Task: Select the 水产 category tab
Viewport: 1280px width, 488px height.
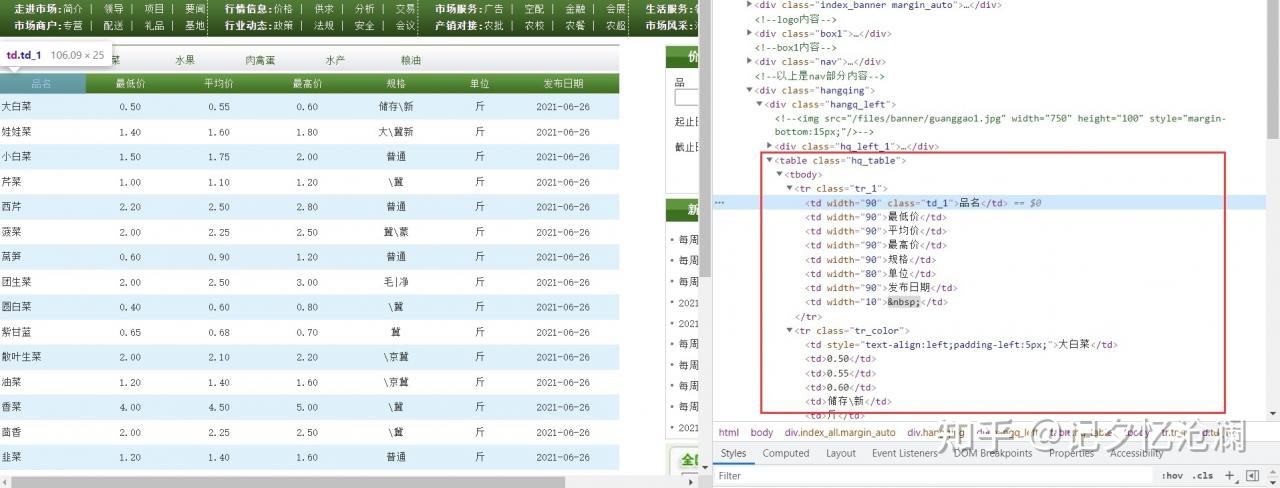Action: pos(335,60)
